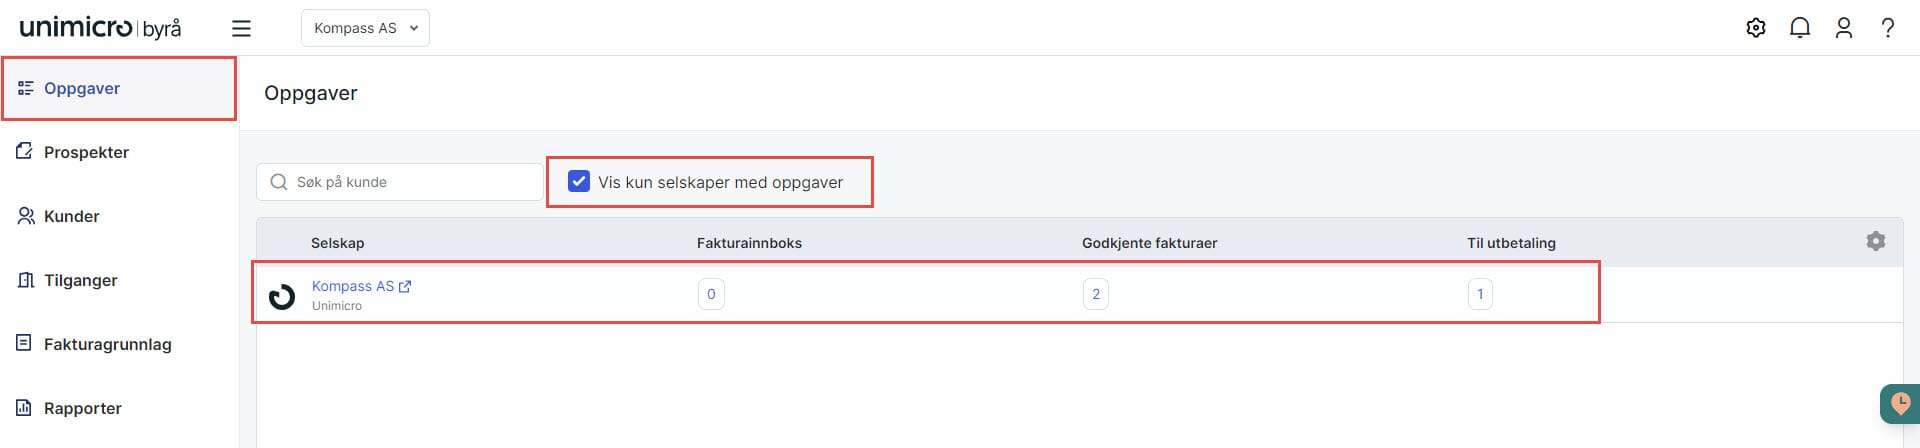1920x448 pixels.
Task: Click the Kompass AS company logo
Action: [282, 296]
